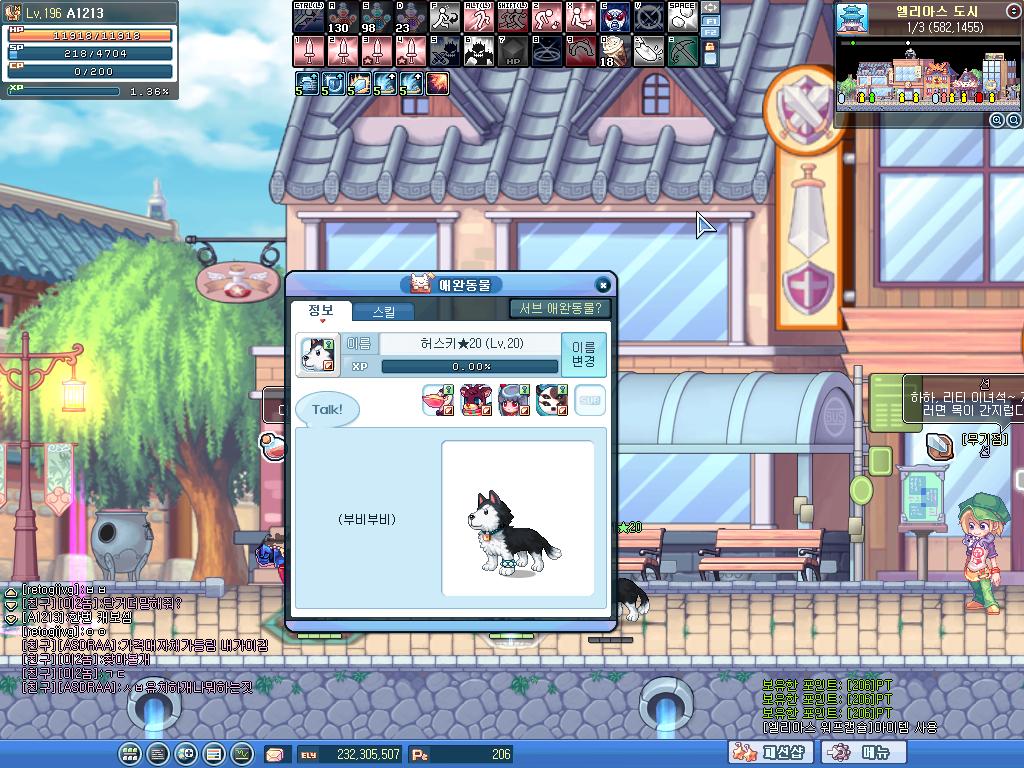Select the gray-haired girl pet slot icon
This screenshot has height=768, width=1024.
513,400
